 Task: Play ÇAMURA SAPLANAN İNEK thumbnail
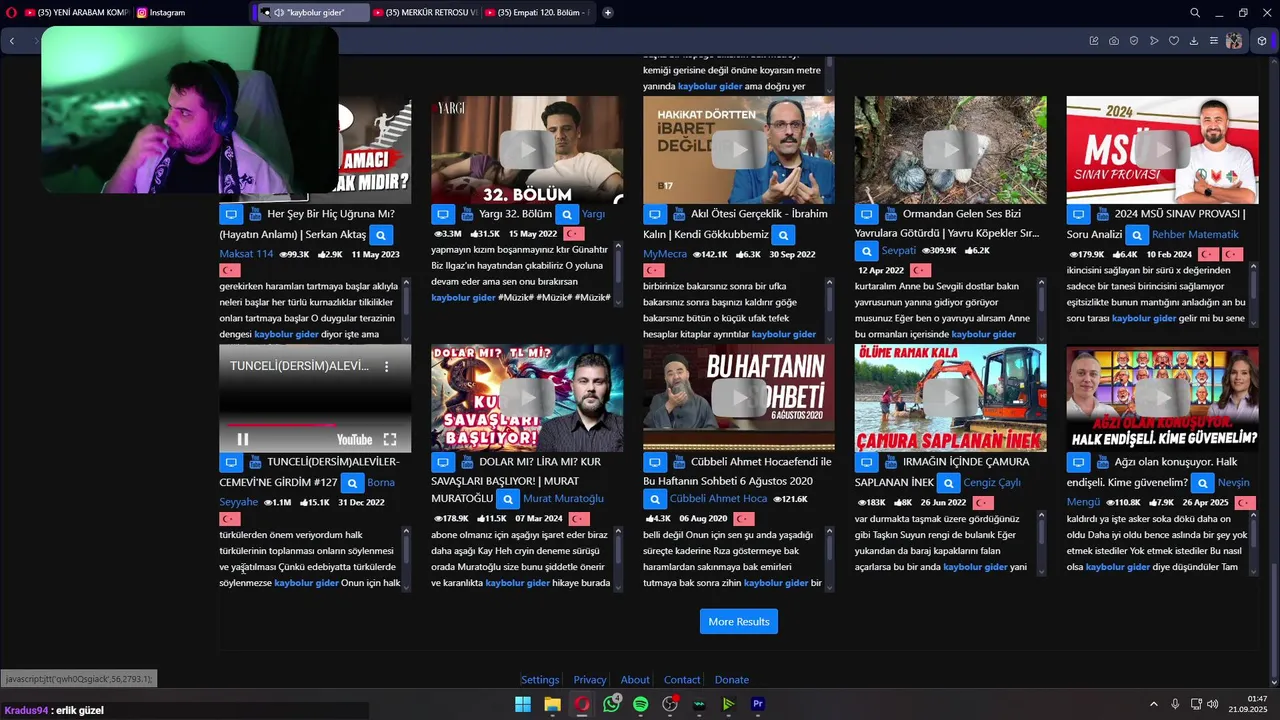tap(950, 398)
